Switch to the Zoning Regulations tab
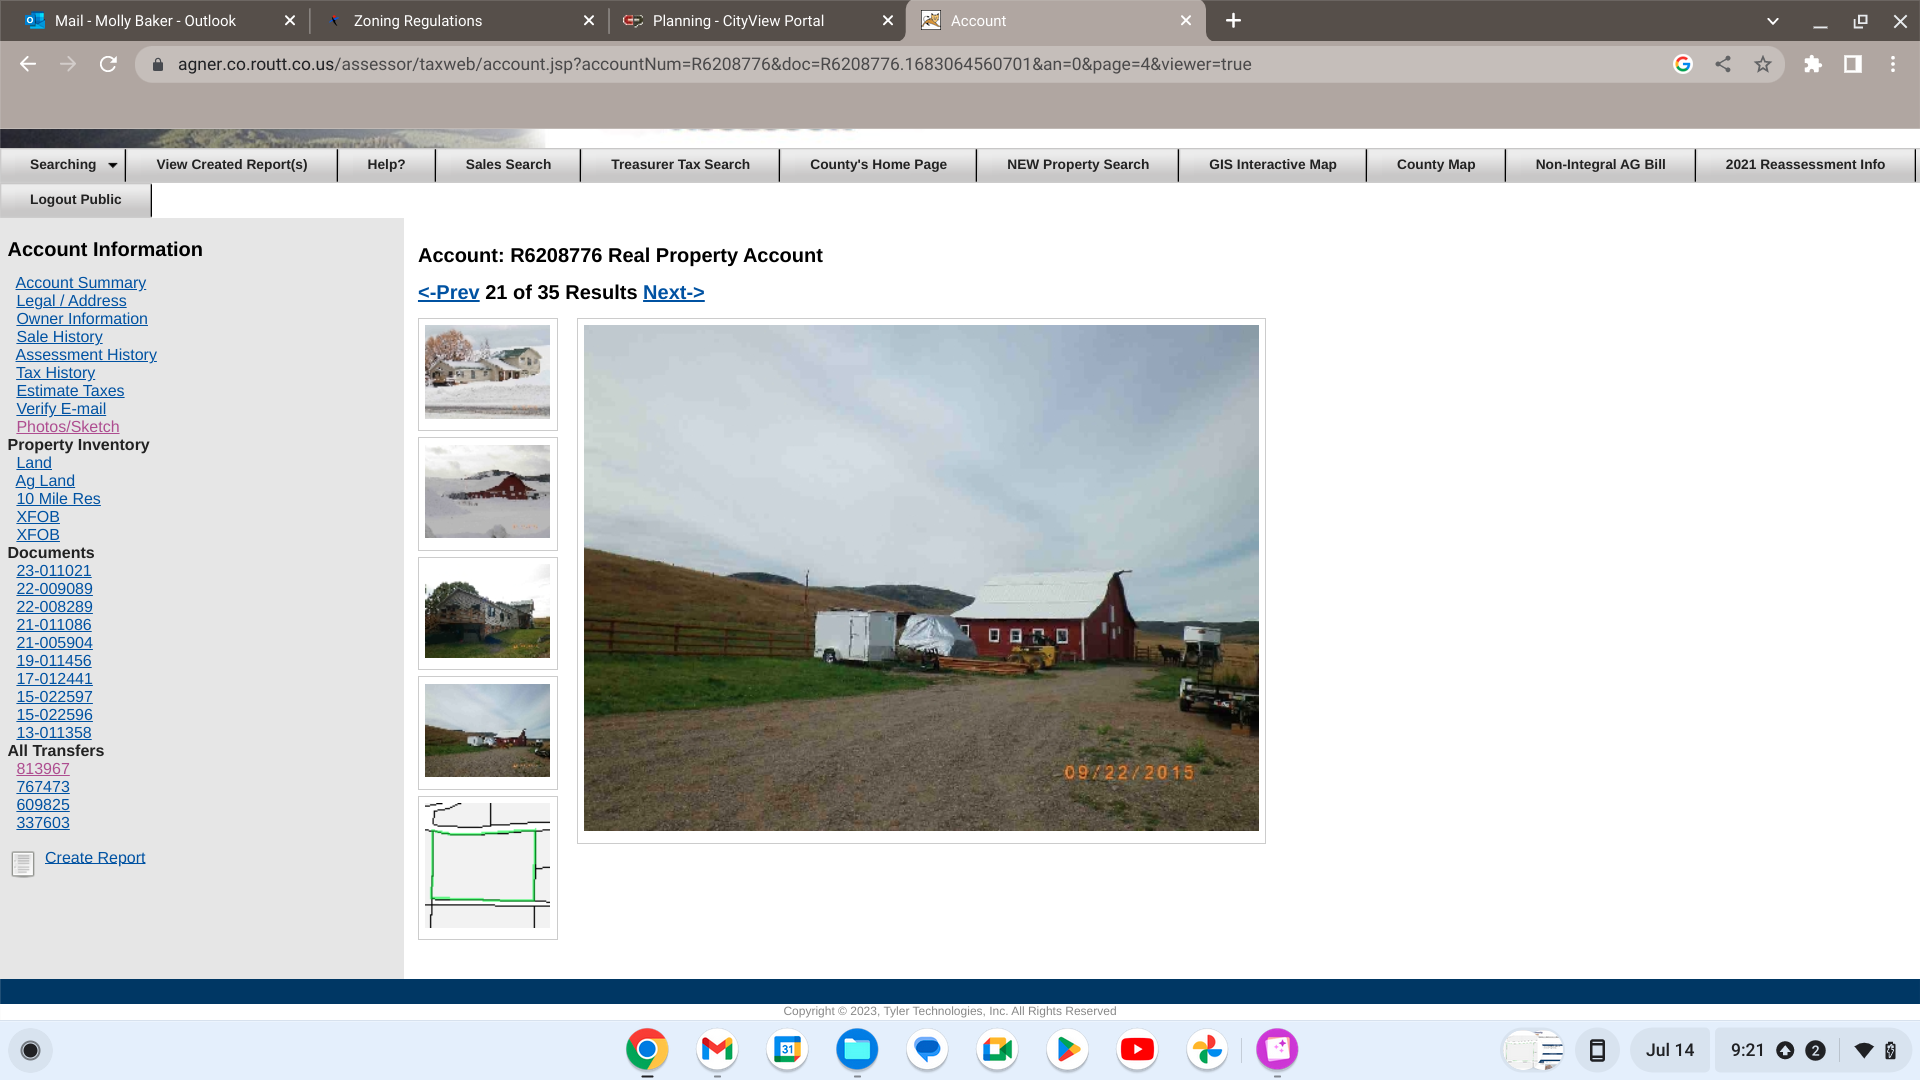The height and width of the screenshot is (1080, 1920). click(x=417, y=21)
